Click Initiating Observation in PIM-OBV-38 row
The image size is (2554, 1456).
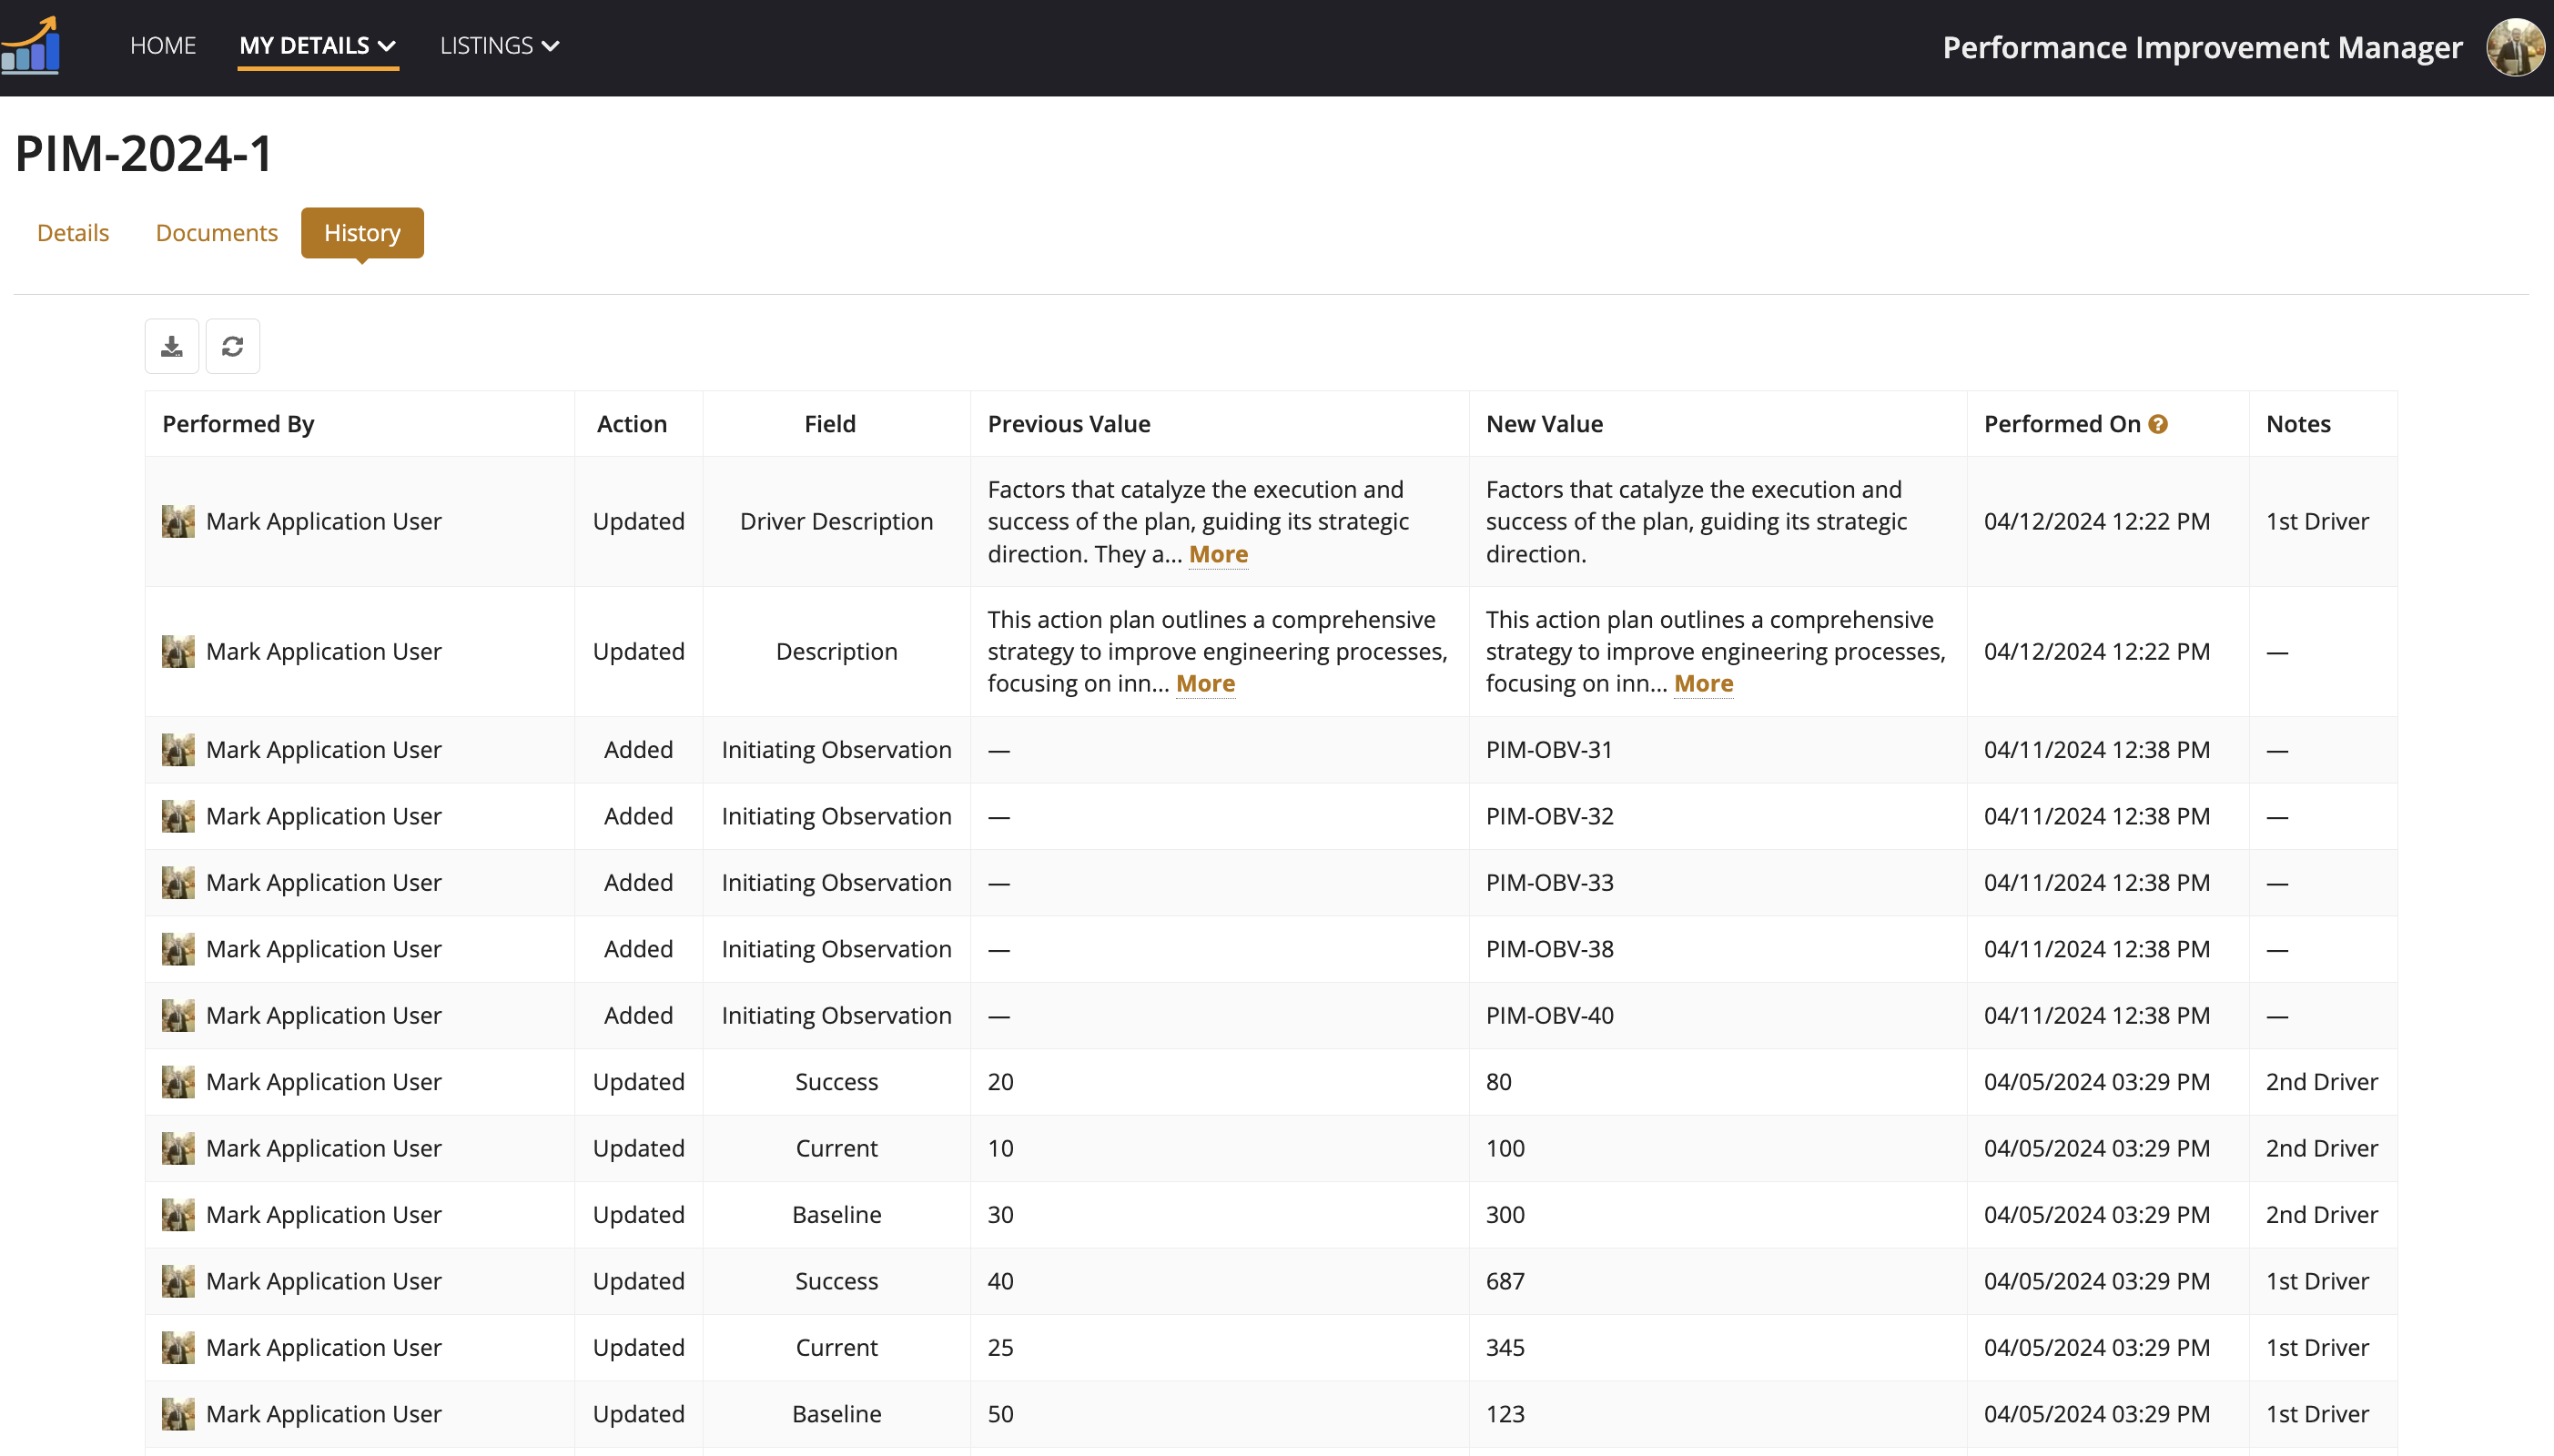(837, 949)
